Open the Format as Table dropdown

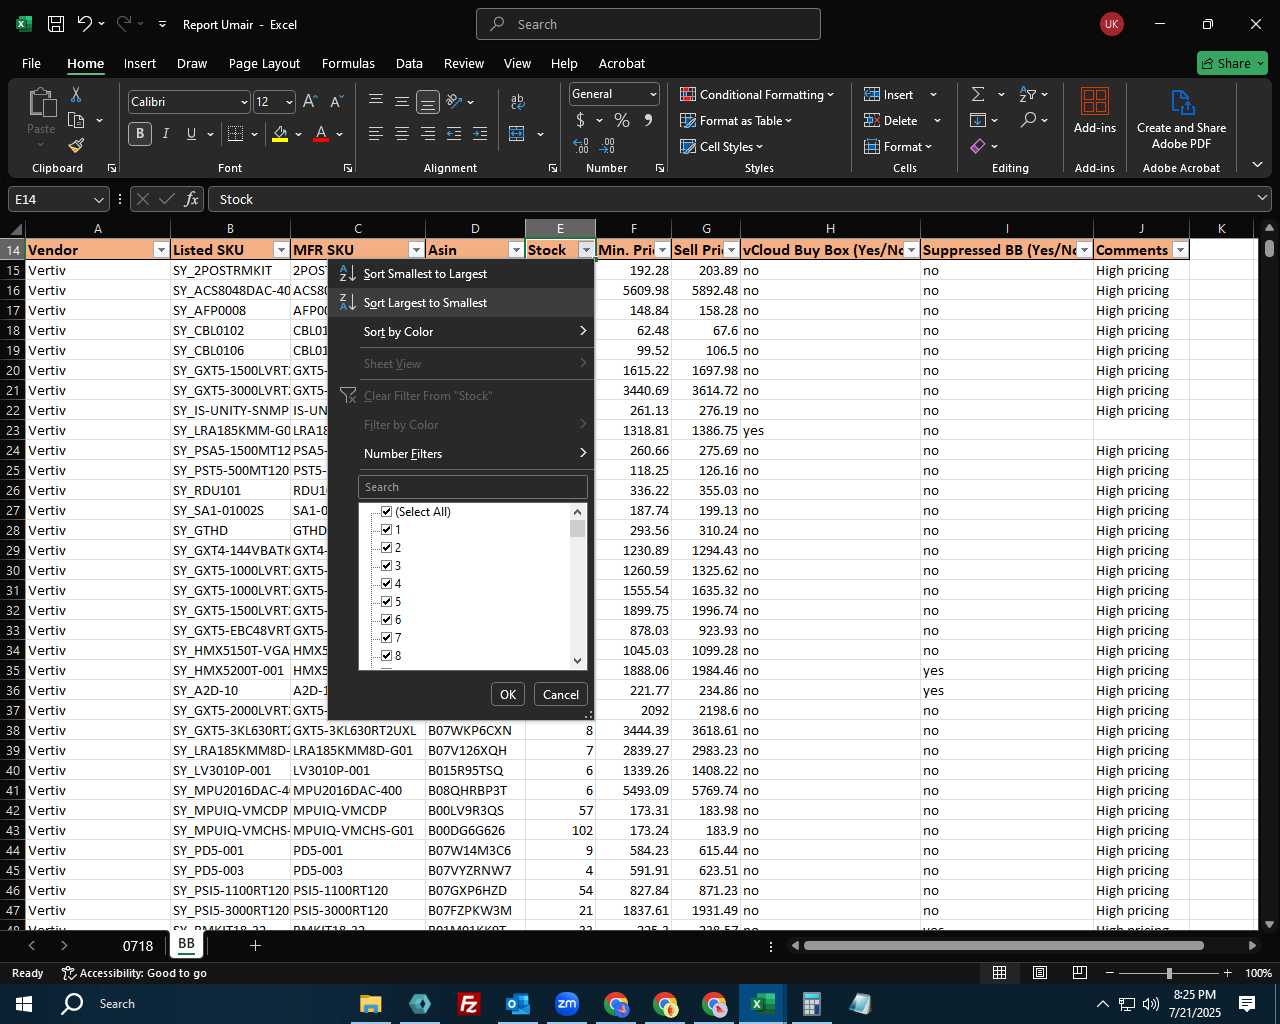736,120
